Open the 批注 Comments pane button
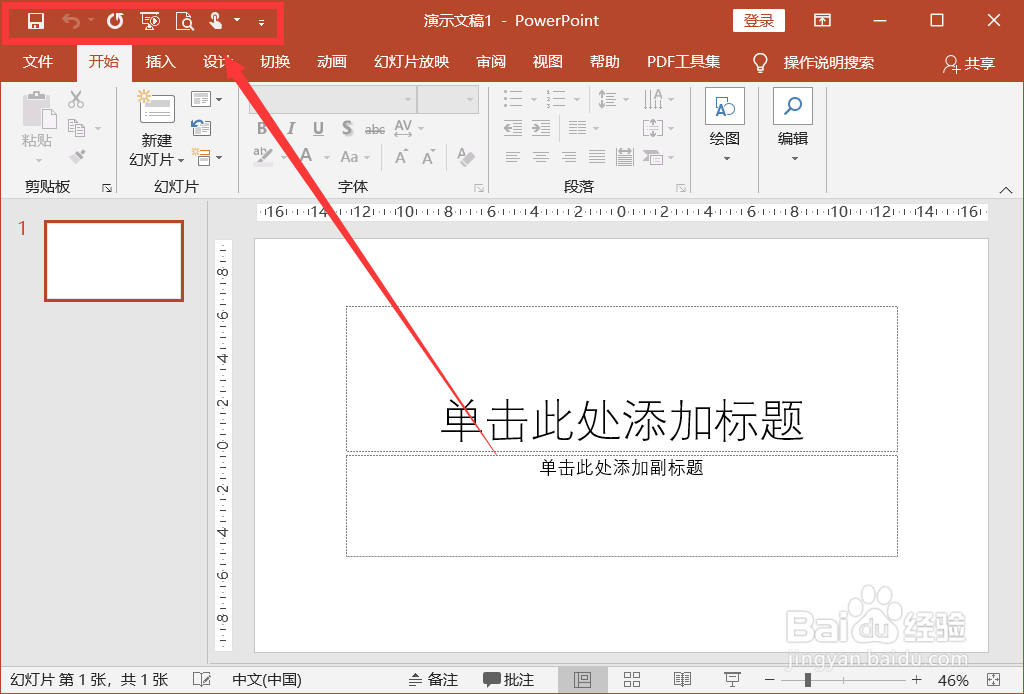1024x694 pixels. coord(508,680)
